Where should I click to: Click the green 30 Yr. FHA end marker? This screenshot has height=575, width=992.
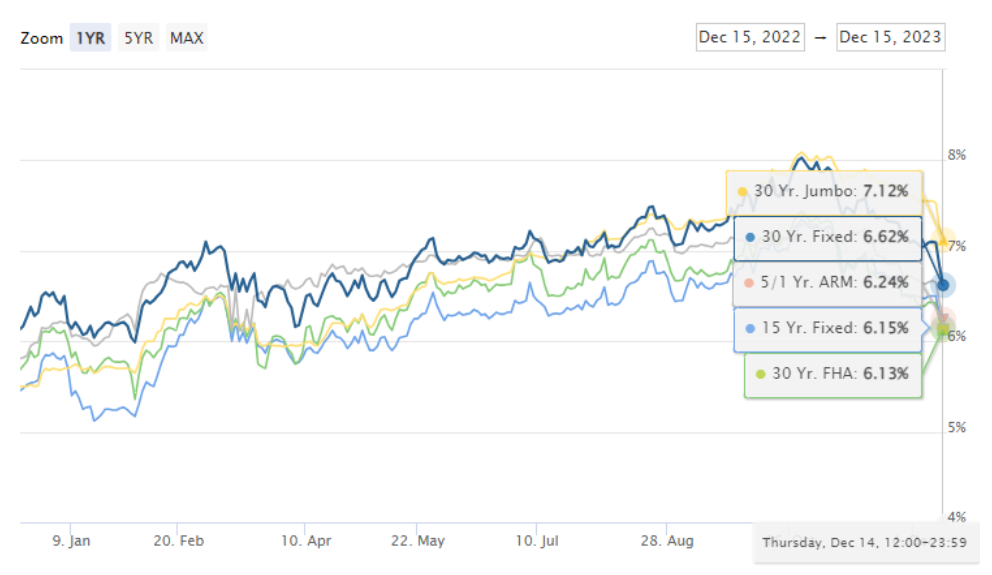[x=943, y=330]
